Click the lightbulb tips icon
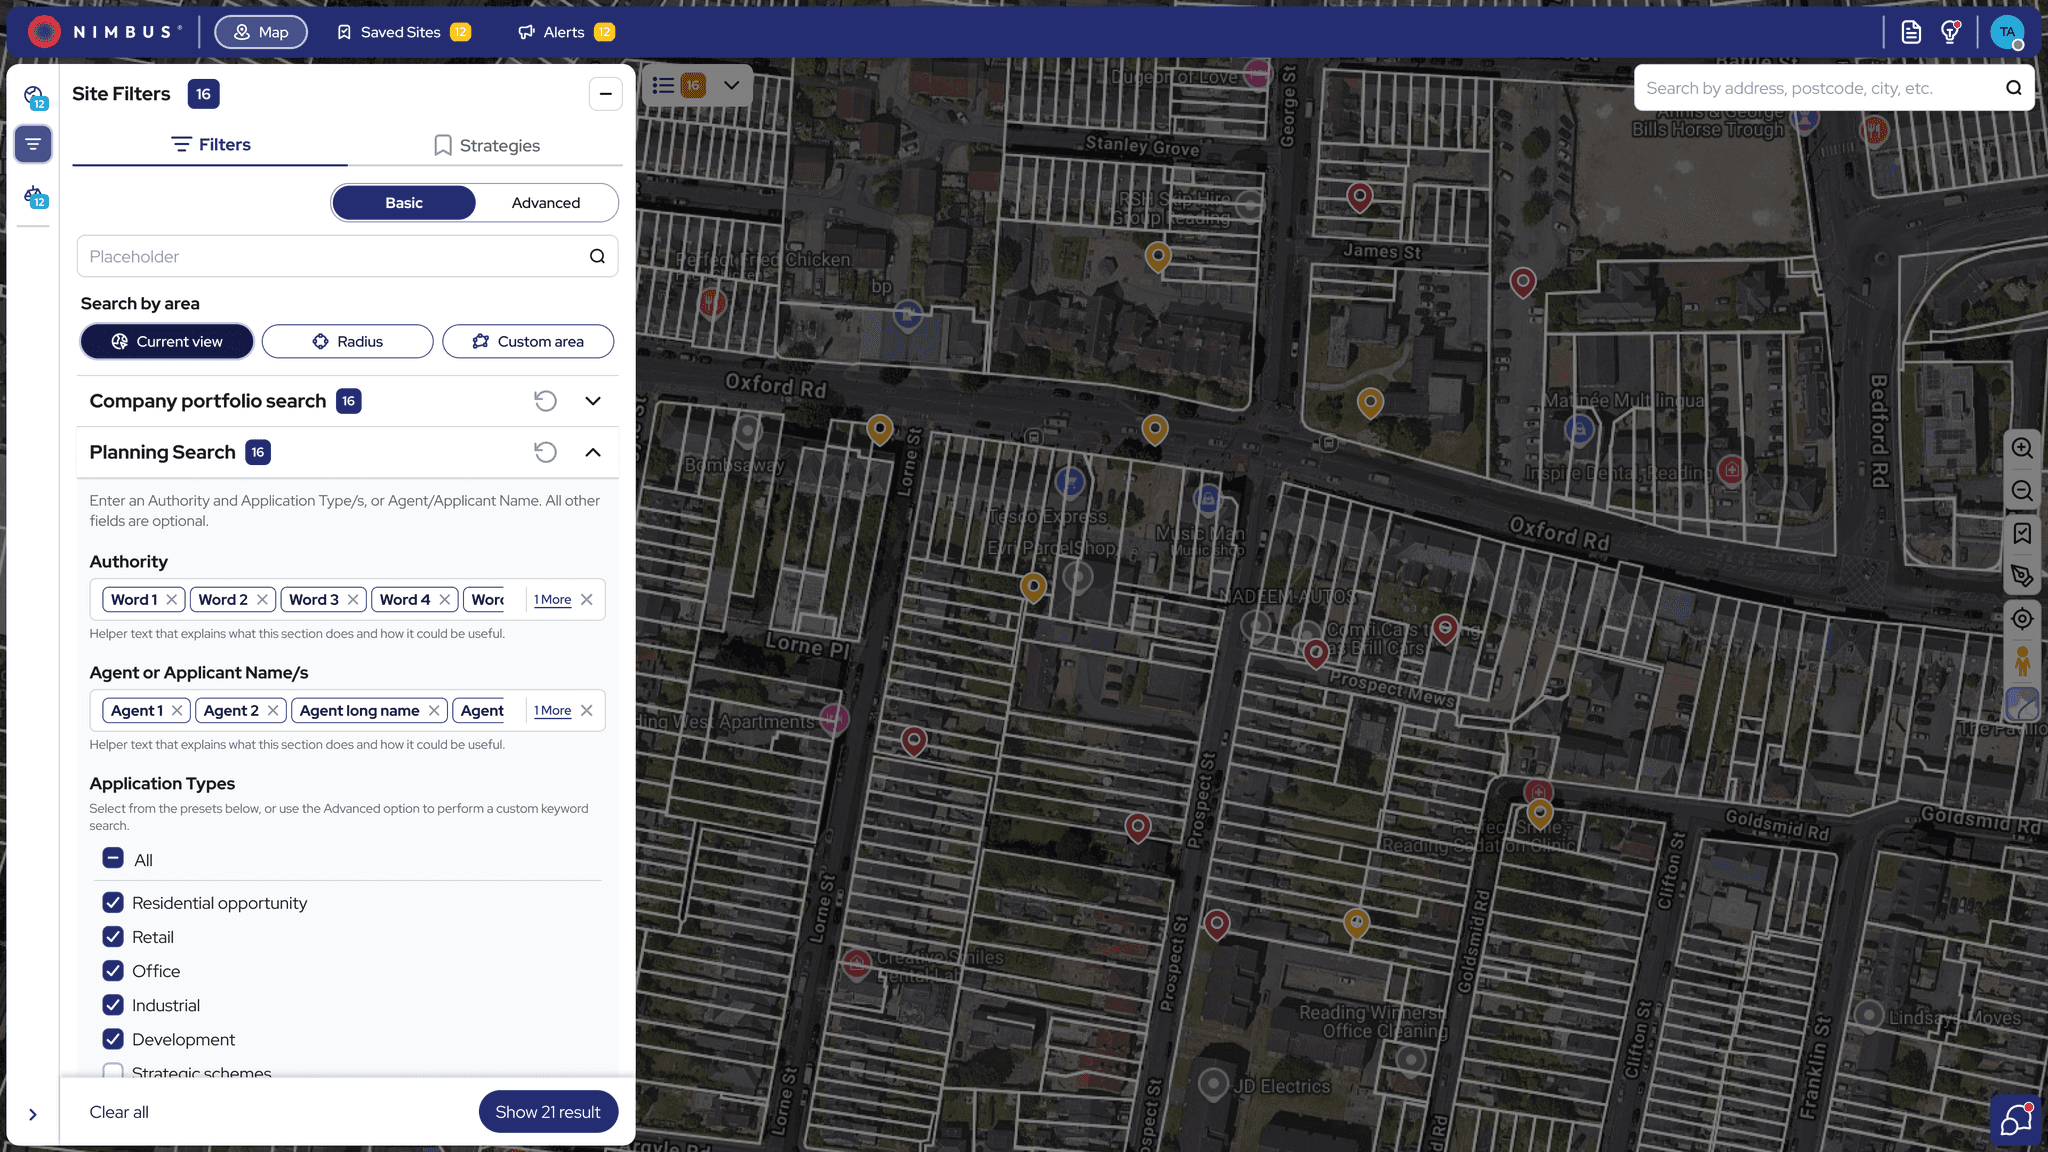Image resolution: width=2048 pixels, height=1152 pixels. click(1950, 32)
